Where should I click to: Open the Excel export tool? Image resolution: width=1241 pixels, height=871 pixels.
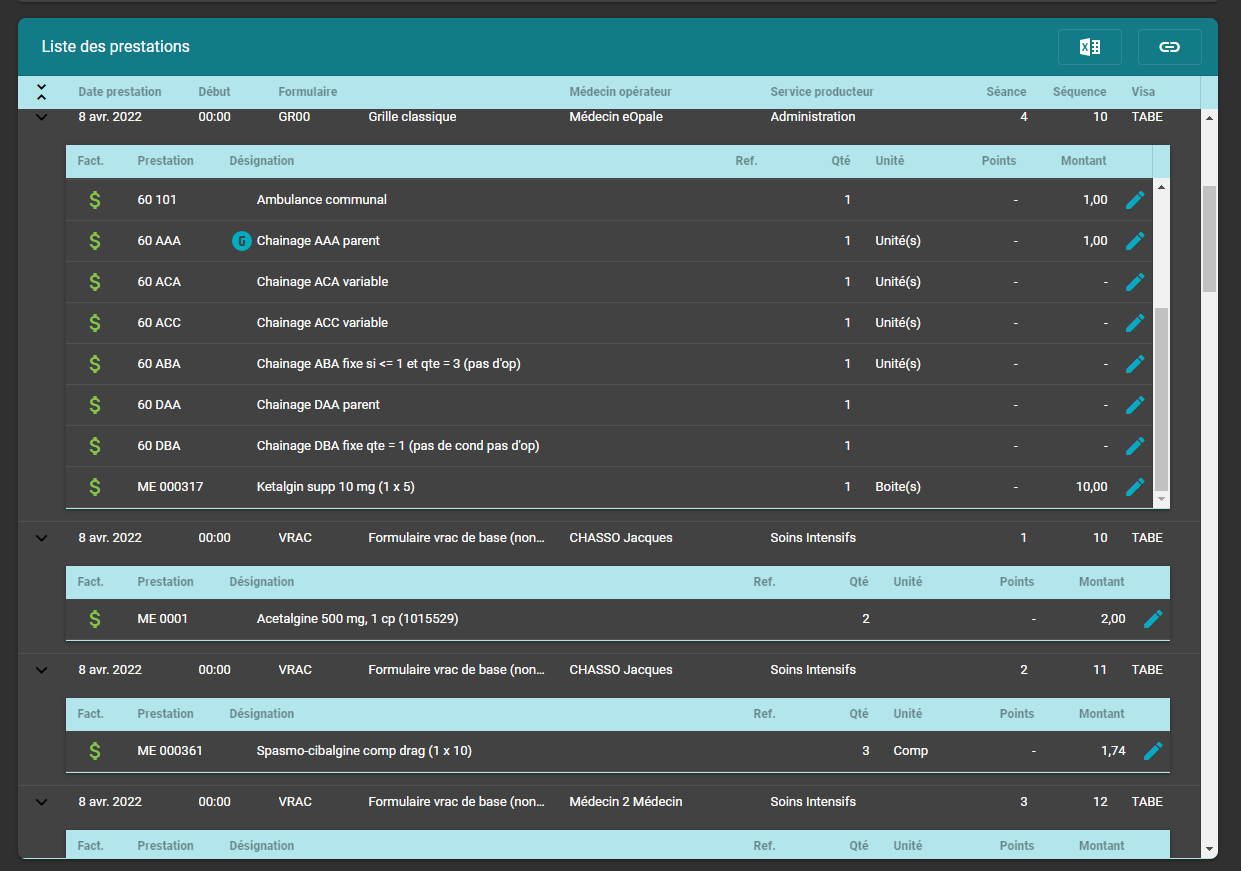1089,46
